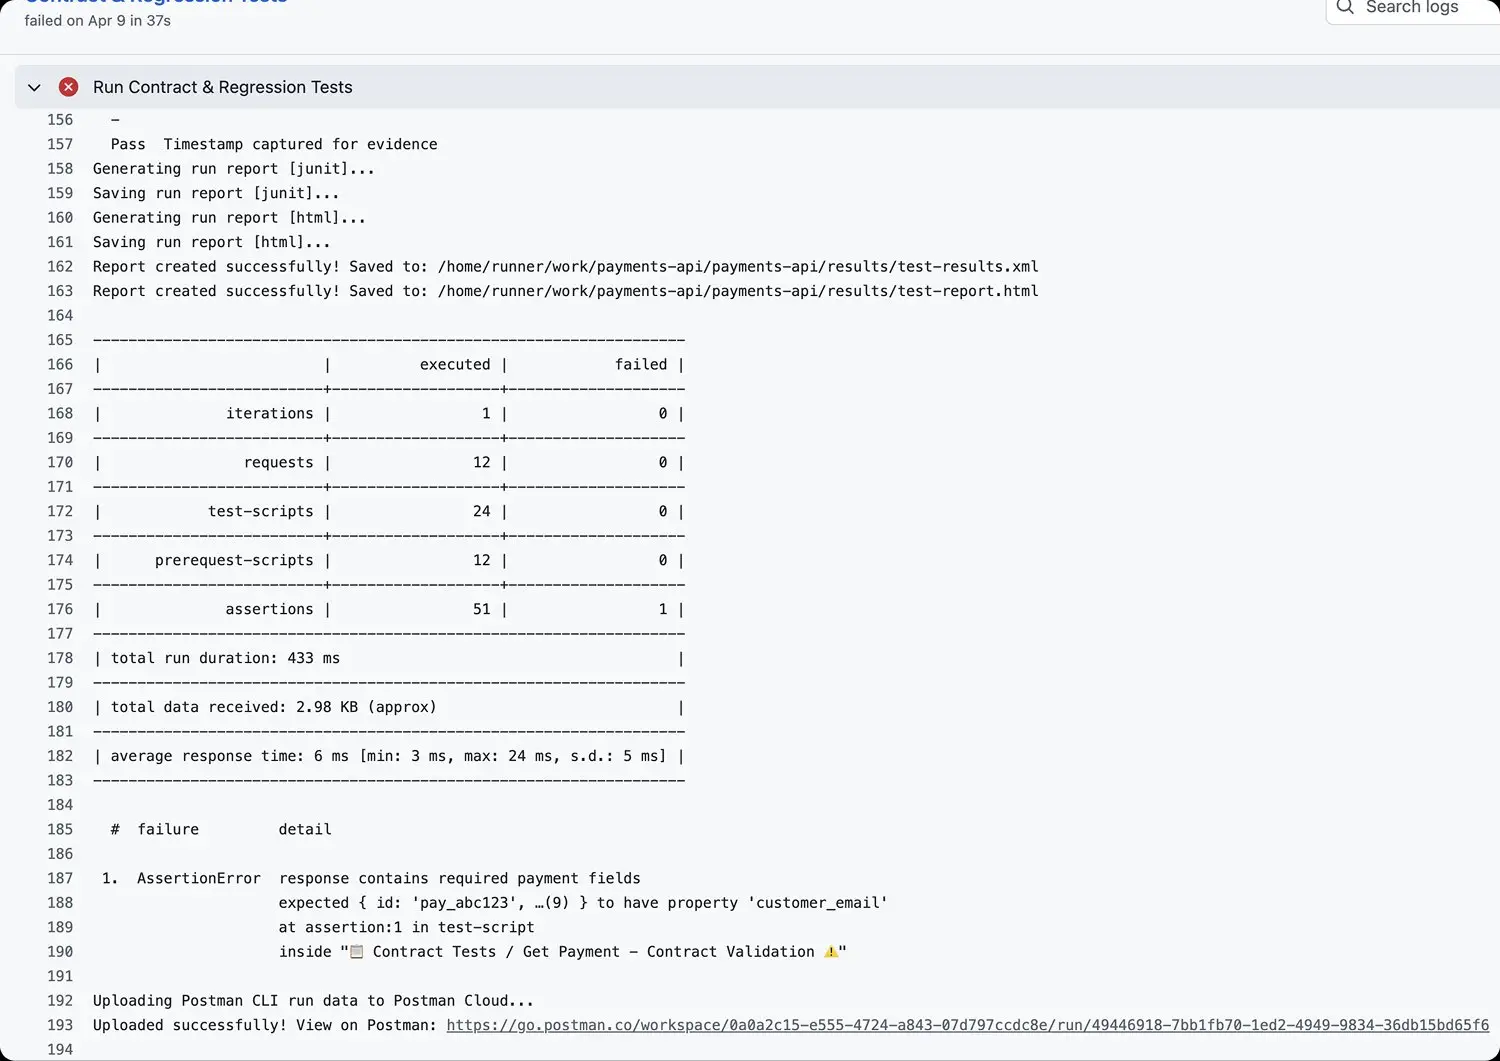The height and width of the screenshot is (1061, 1500).
Task: Click the assertions failed value 1
Action: 663,609
